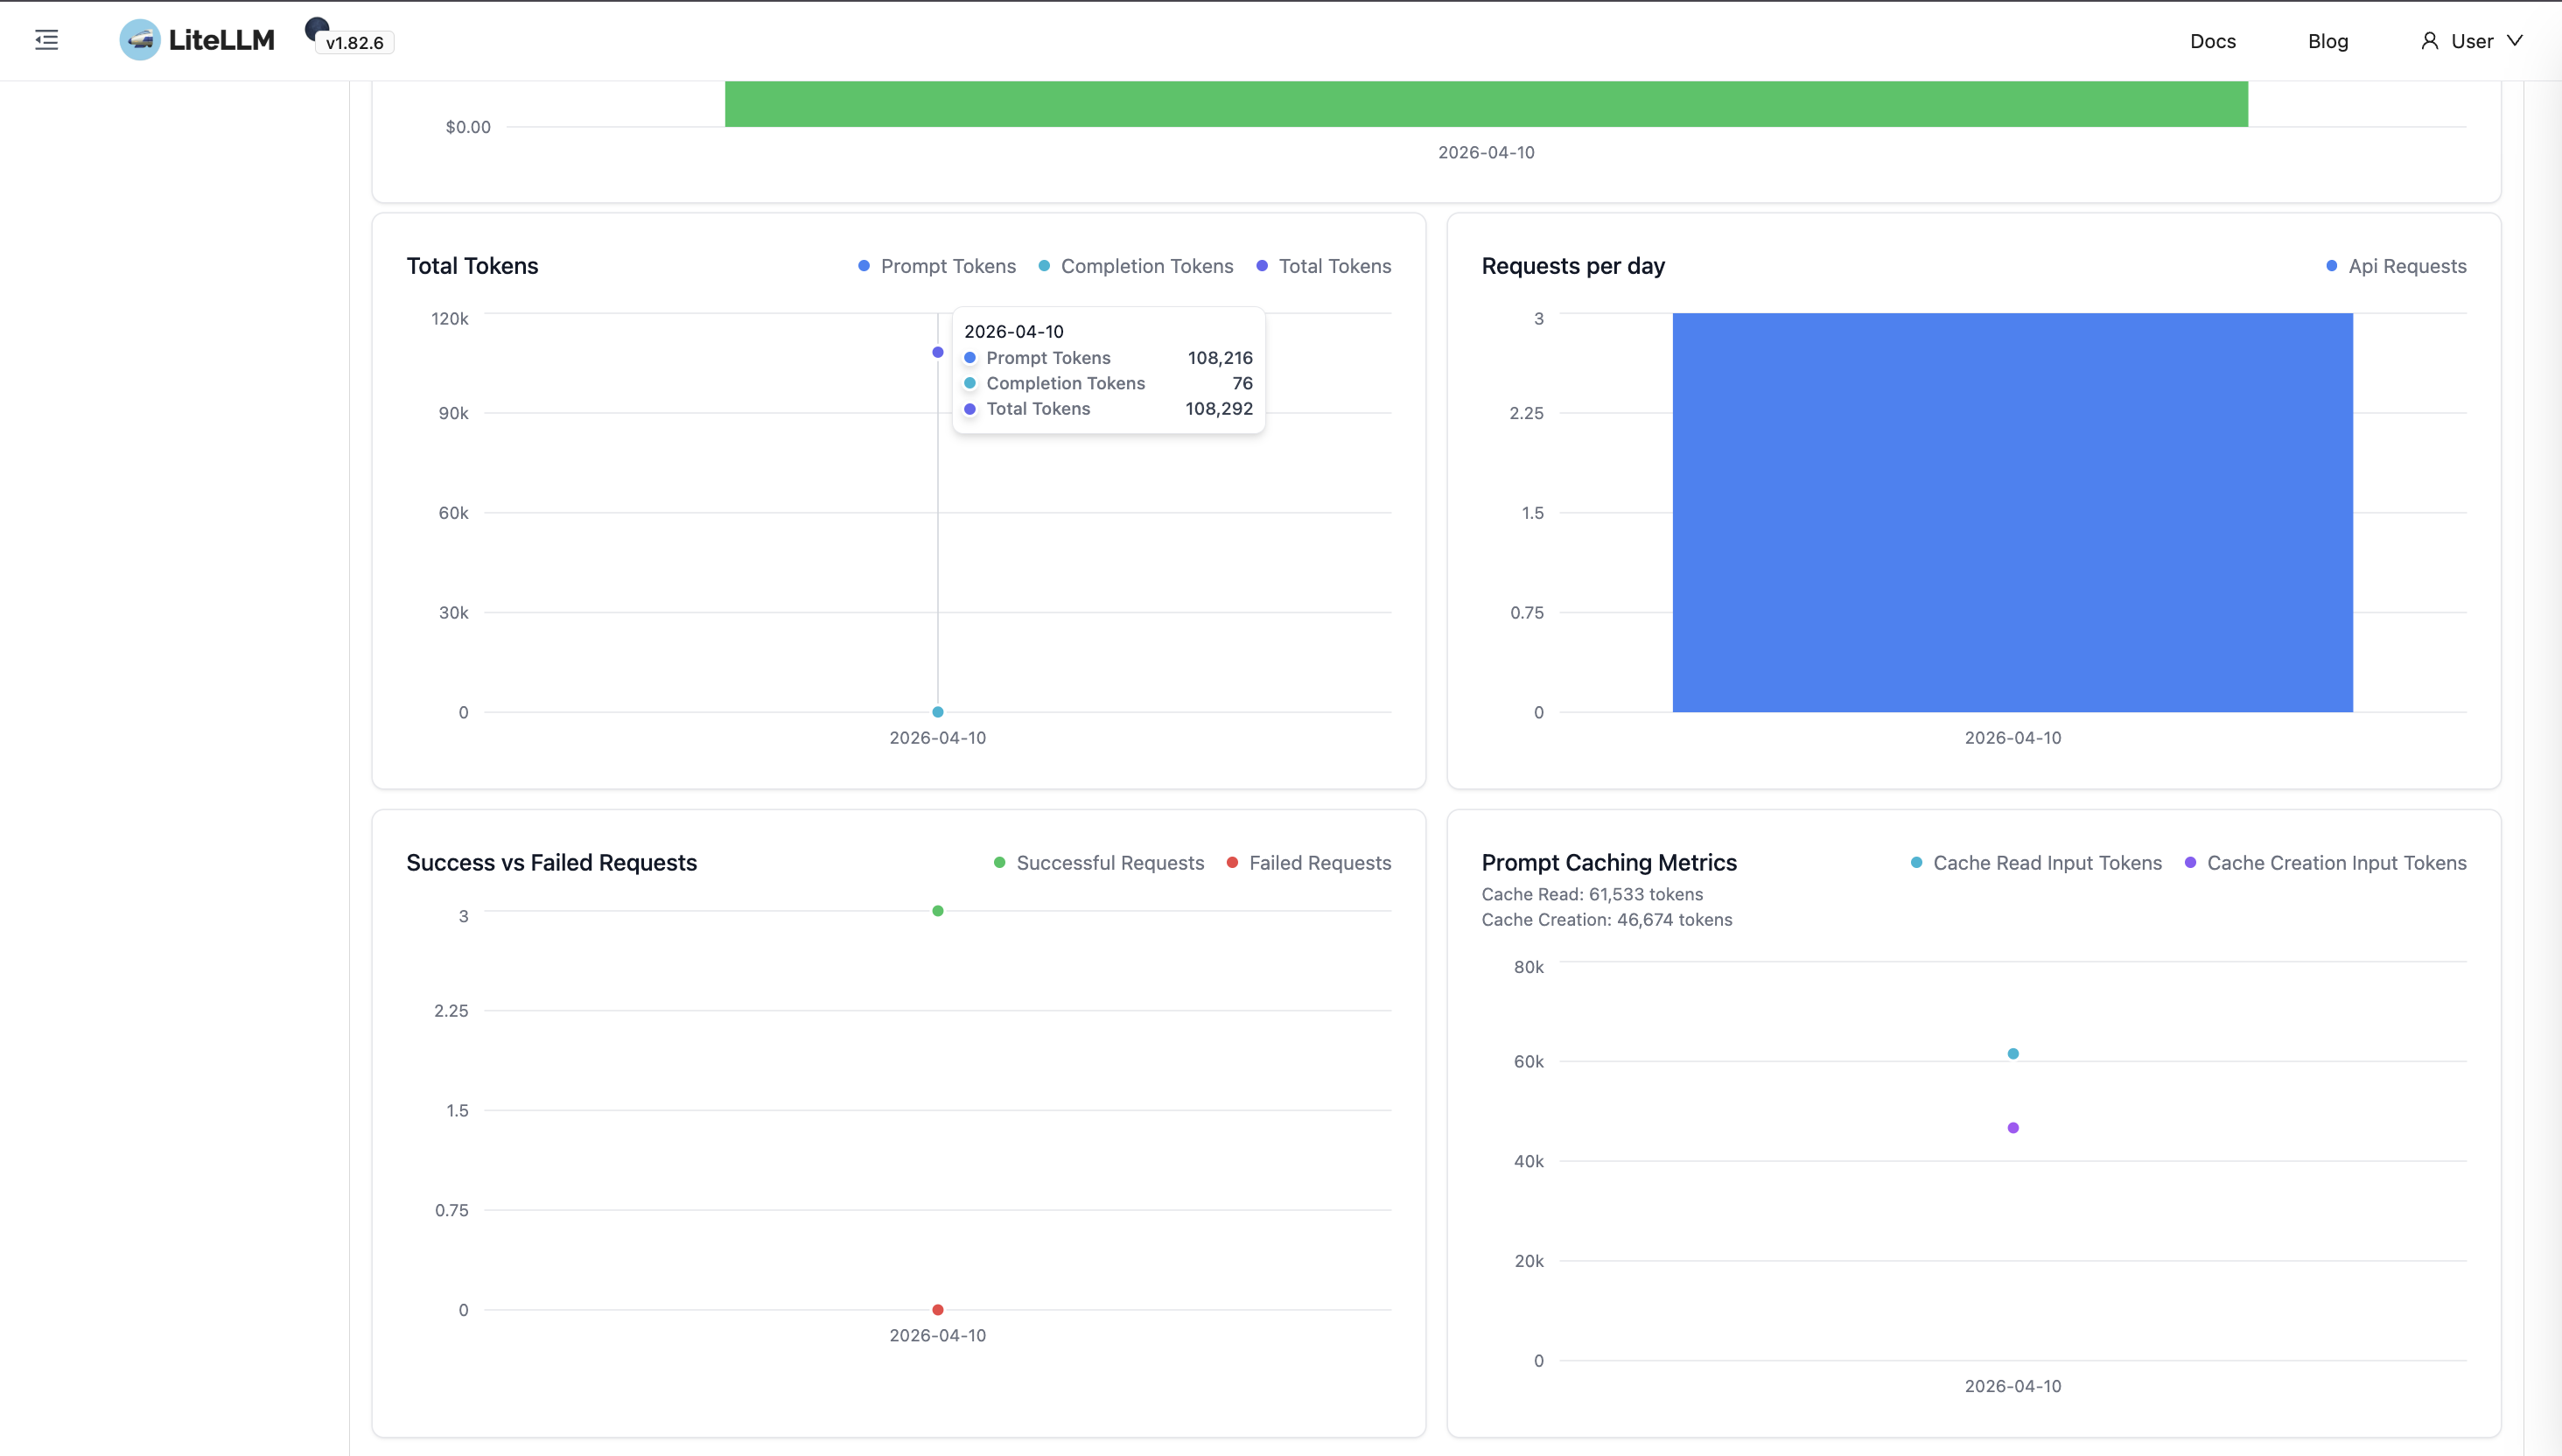Click the purple Total Tokens legend marker
2562x1456 pixels.
1261,266
